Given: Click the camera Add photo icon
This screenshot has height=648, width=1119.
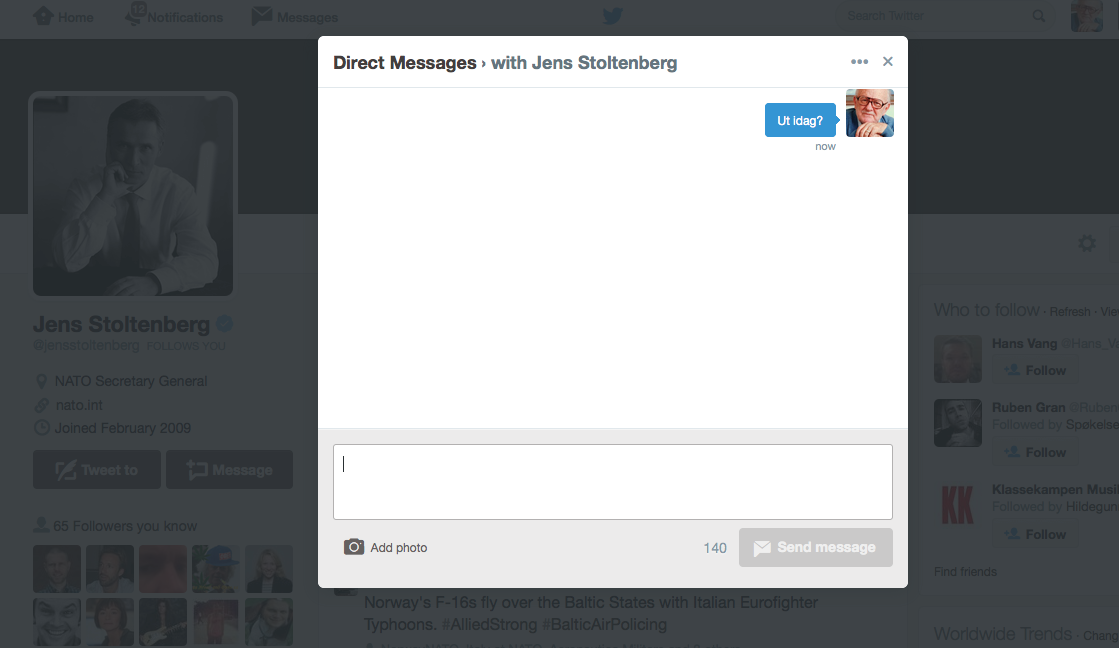Looking at the screenshot, I should click(354, 547).
